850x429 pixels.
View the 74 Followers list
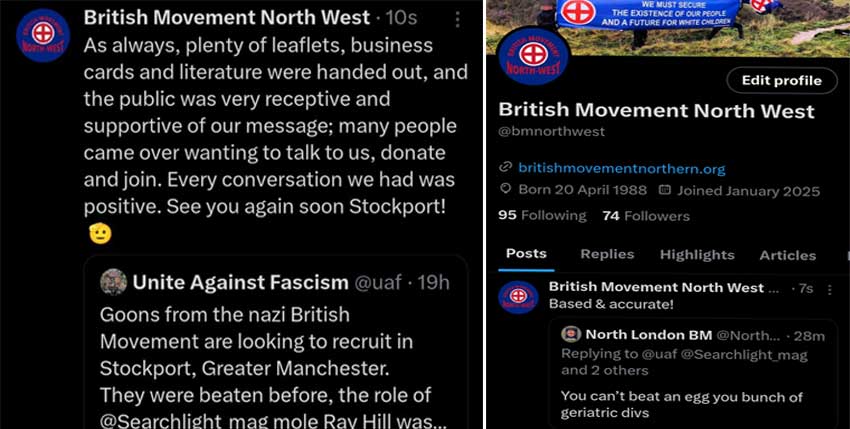pos(646,216)
